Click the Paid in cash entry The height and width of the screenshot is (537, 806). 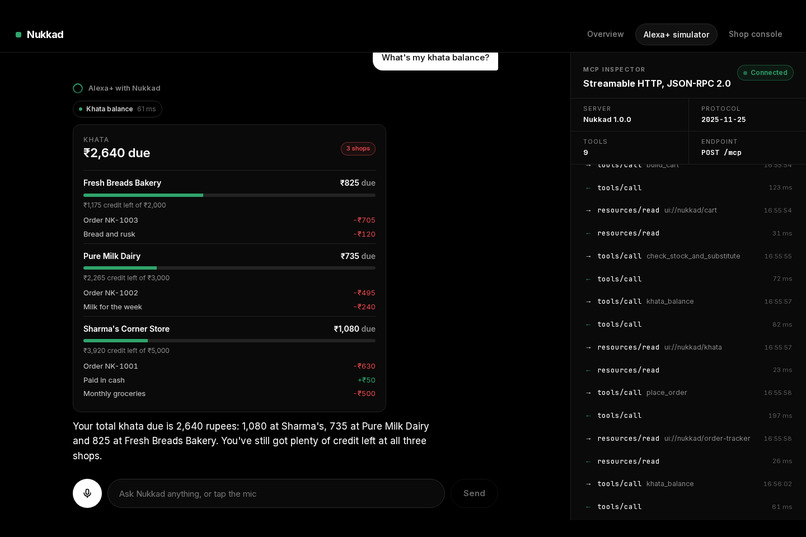[x=229, y=380]
